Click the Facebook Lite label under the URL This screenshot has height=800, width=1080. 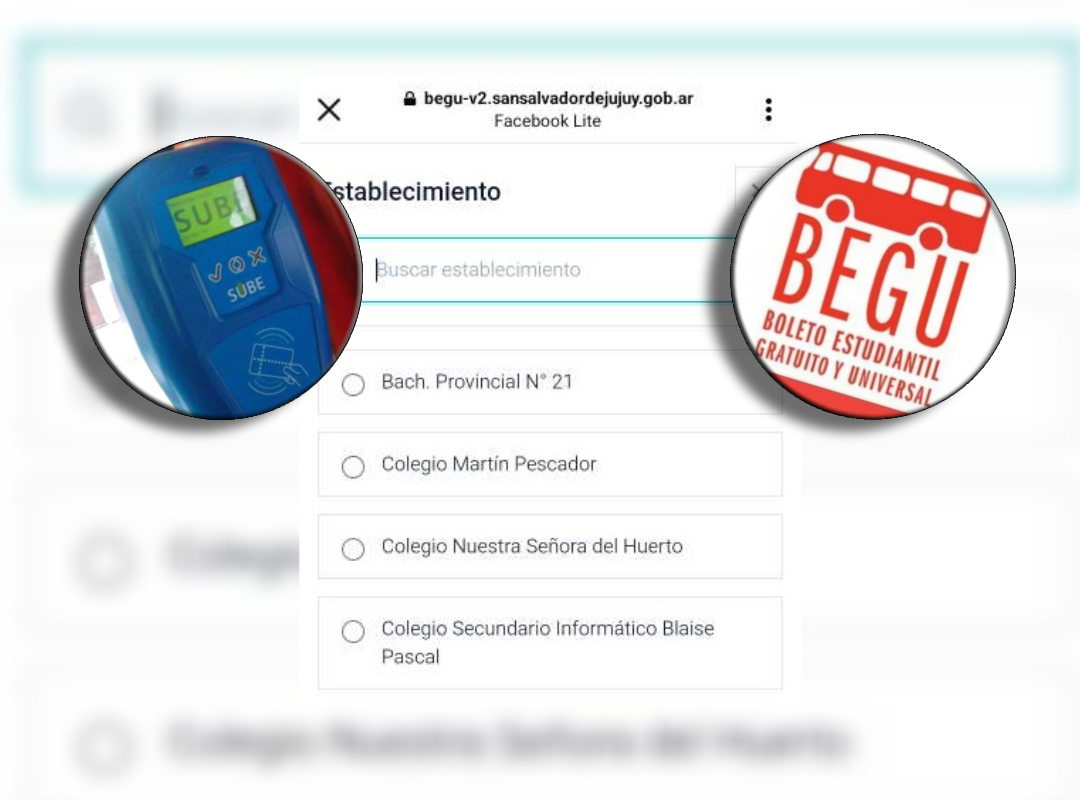tap(548, 121)
